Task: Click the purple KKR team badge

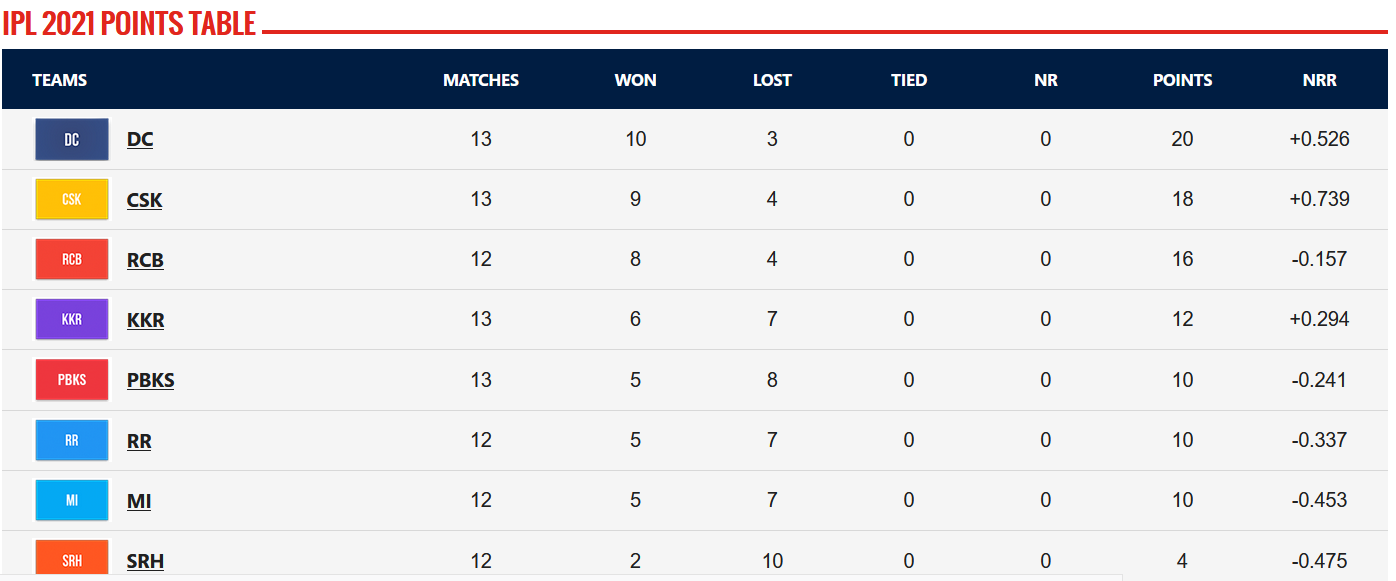Action: point(72,319)
